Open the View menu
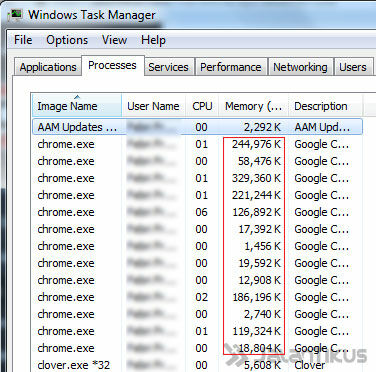This screenshot has width=376, height=372. [x=114, y=40]
